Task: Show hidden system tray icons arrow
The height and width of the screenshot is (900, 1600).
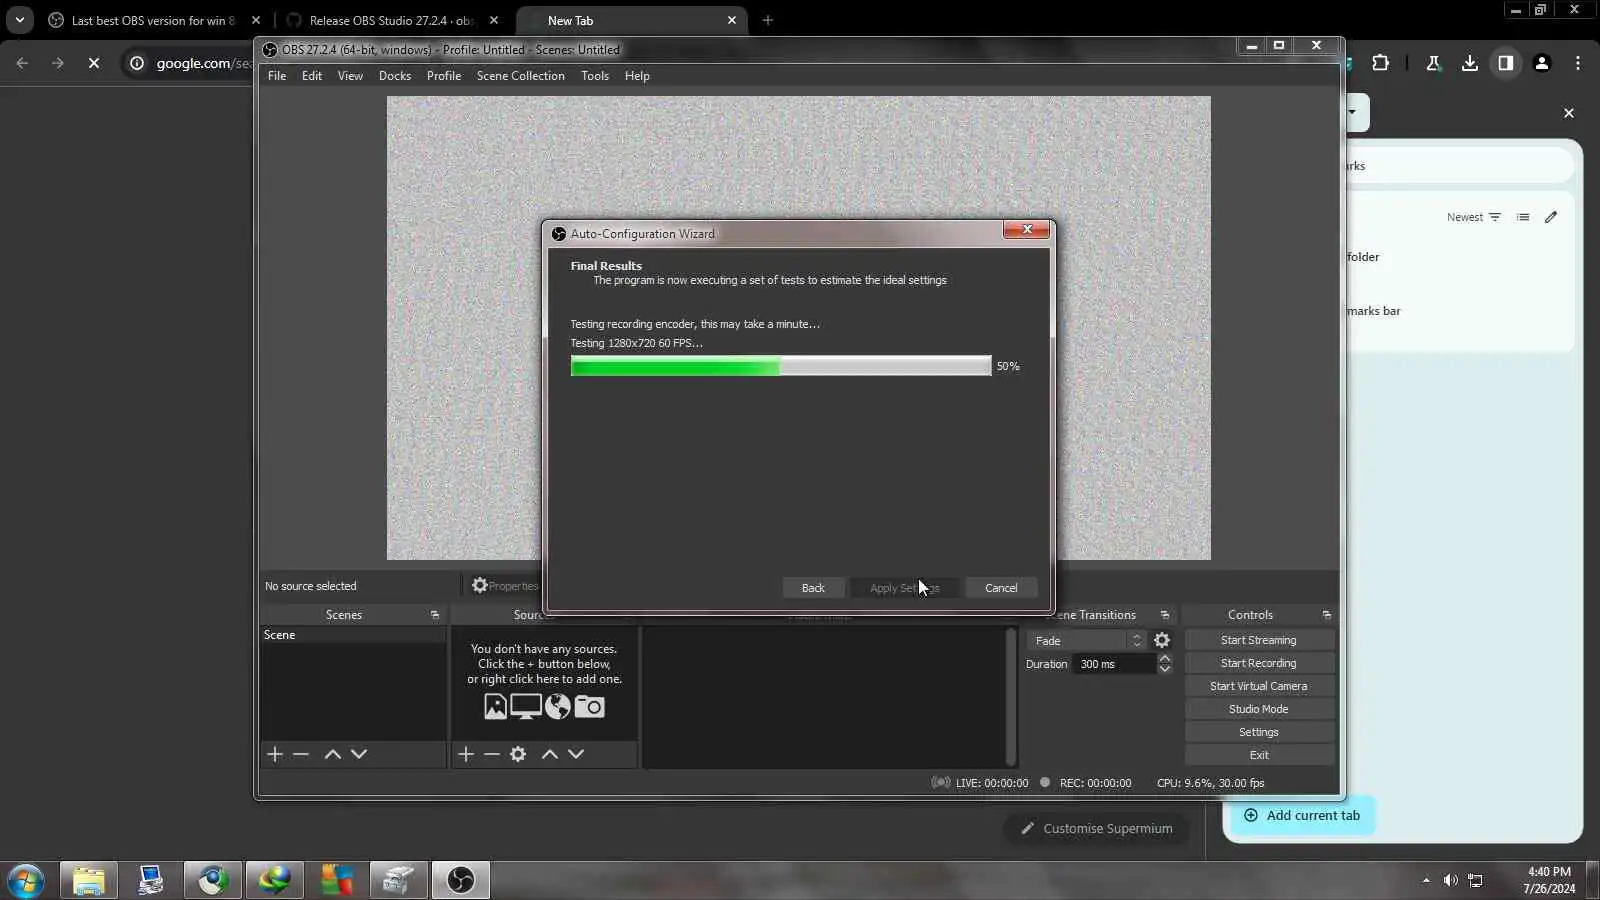Action: pyautogui.click(x=1426, y=880)
